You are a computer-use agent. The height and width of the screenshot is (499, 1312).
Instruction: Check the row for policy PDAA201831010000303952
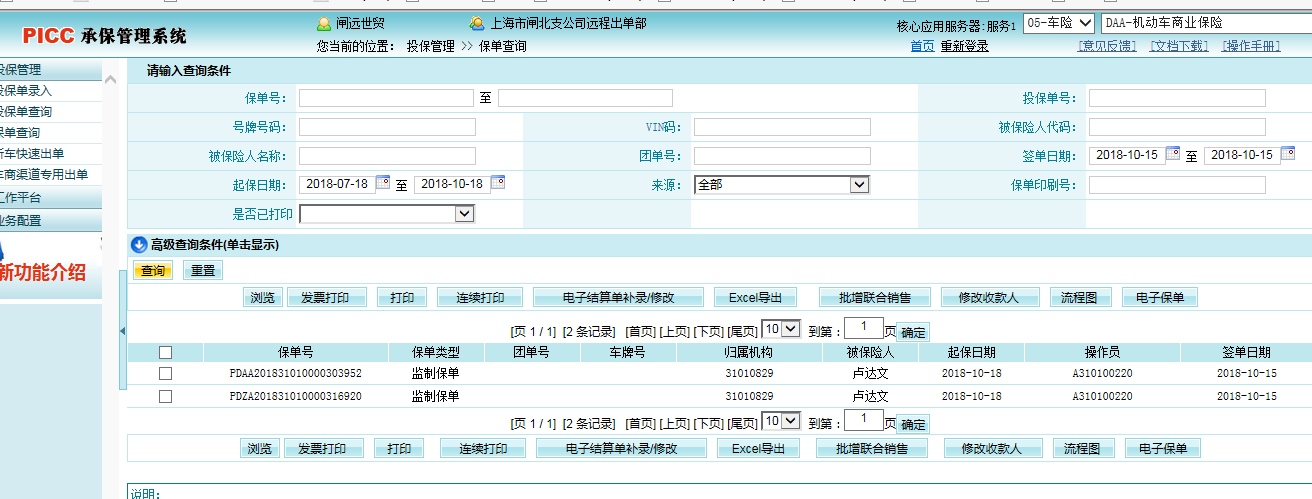pos(165,373)
